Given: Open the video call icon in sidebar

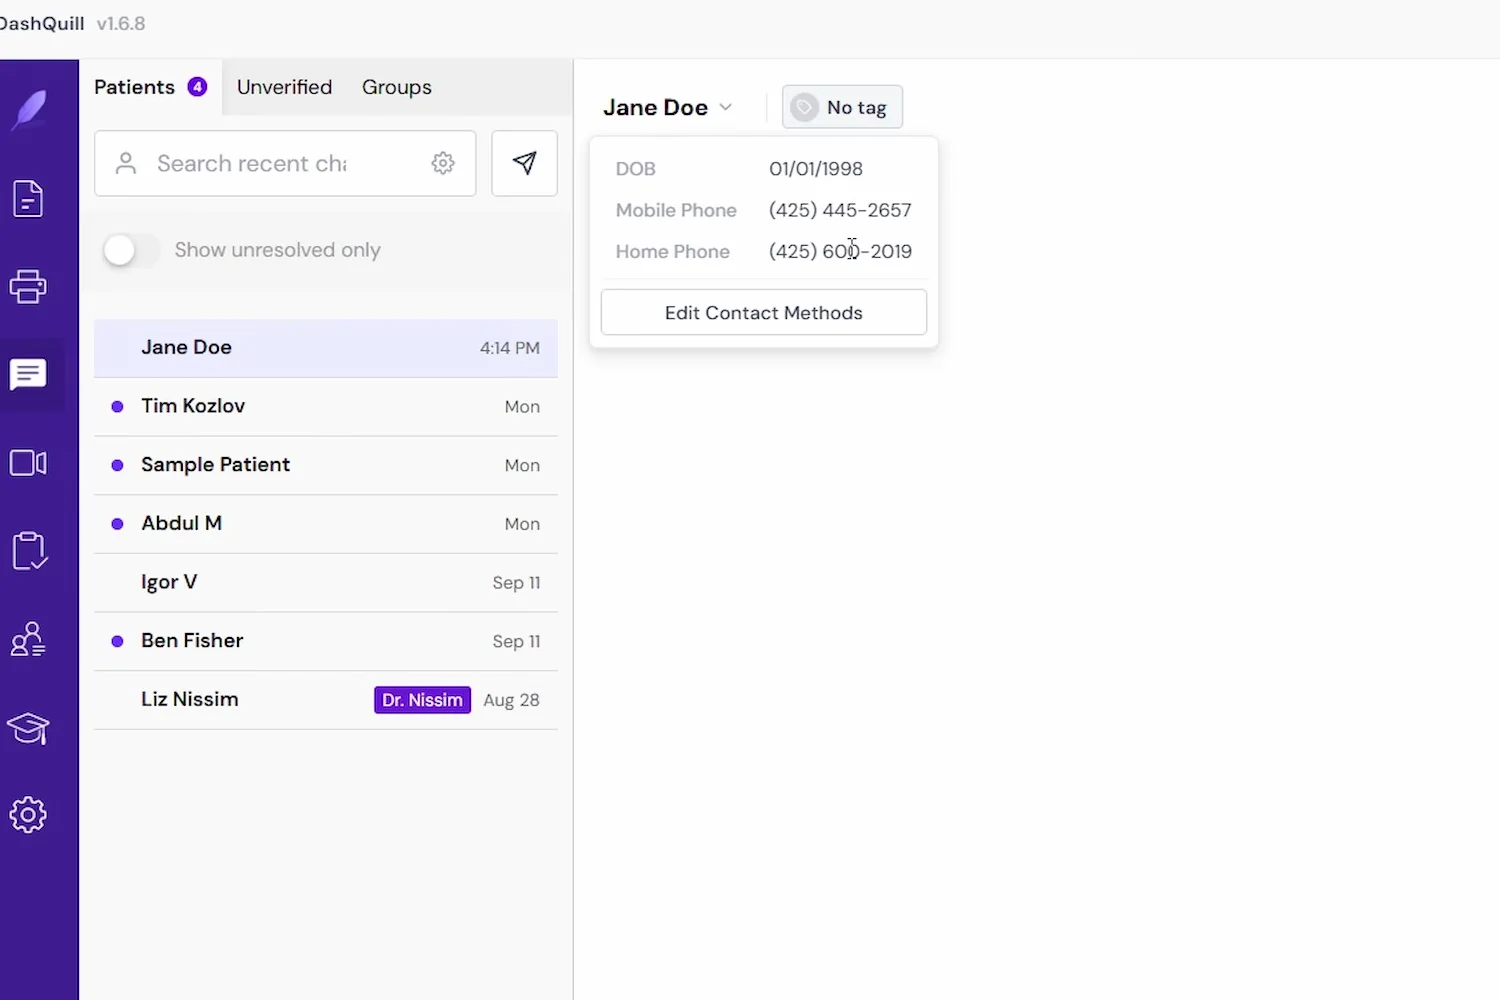Looking at the screenshot, I should pos(28,463).
